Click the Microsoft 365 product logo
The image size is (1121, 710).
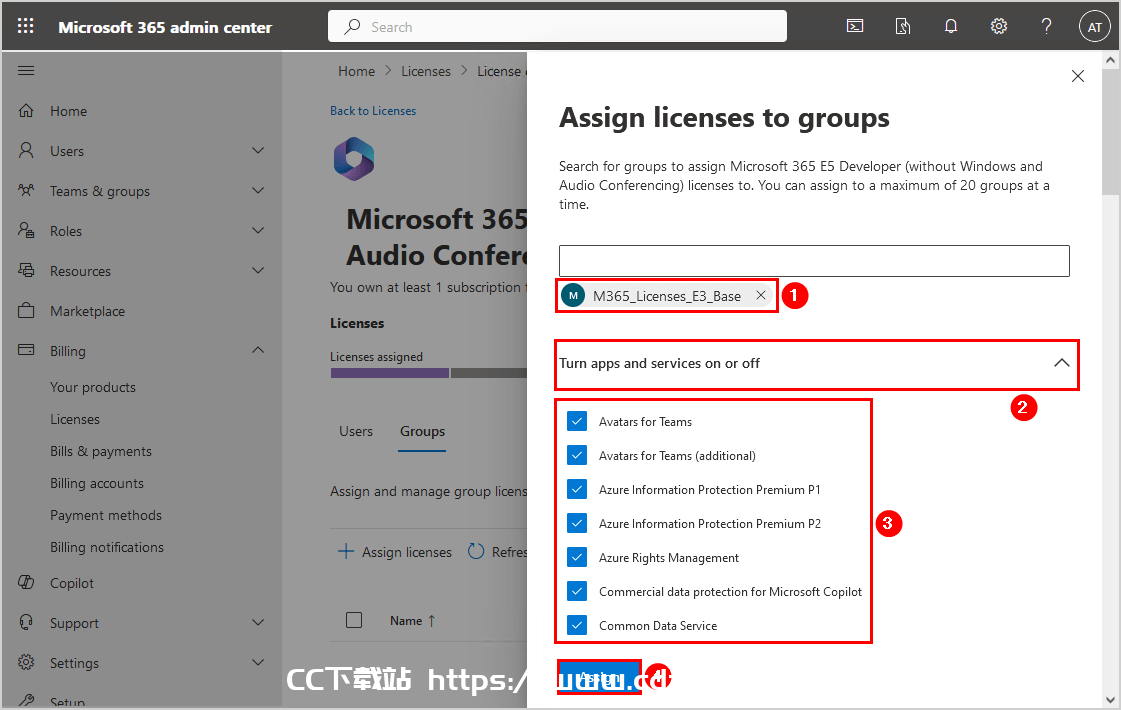click(x=354, y=159)
